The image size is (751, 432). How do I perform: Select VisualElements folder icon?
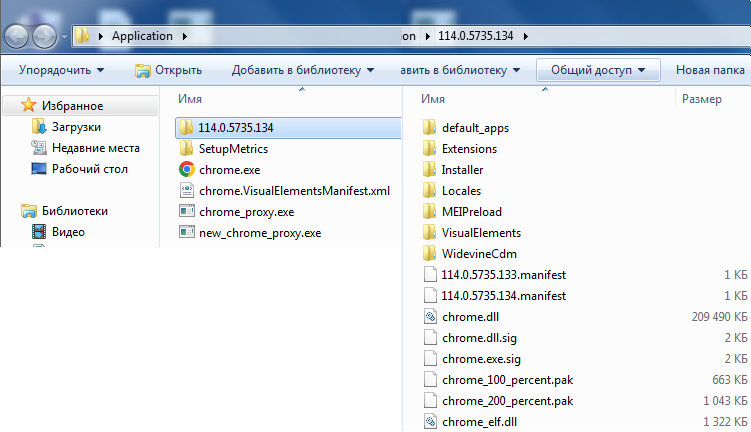tap(430, 232)
